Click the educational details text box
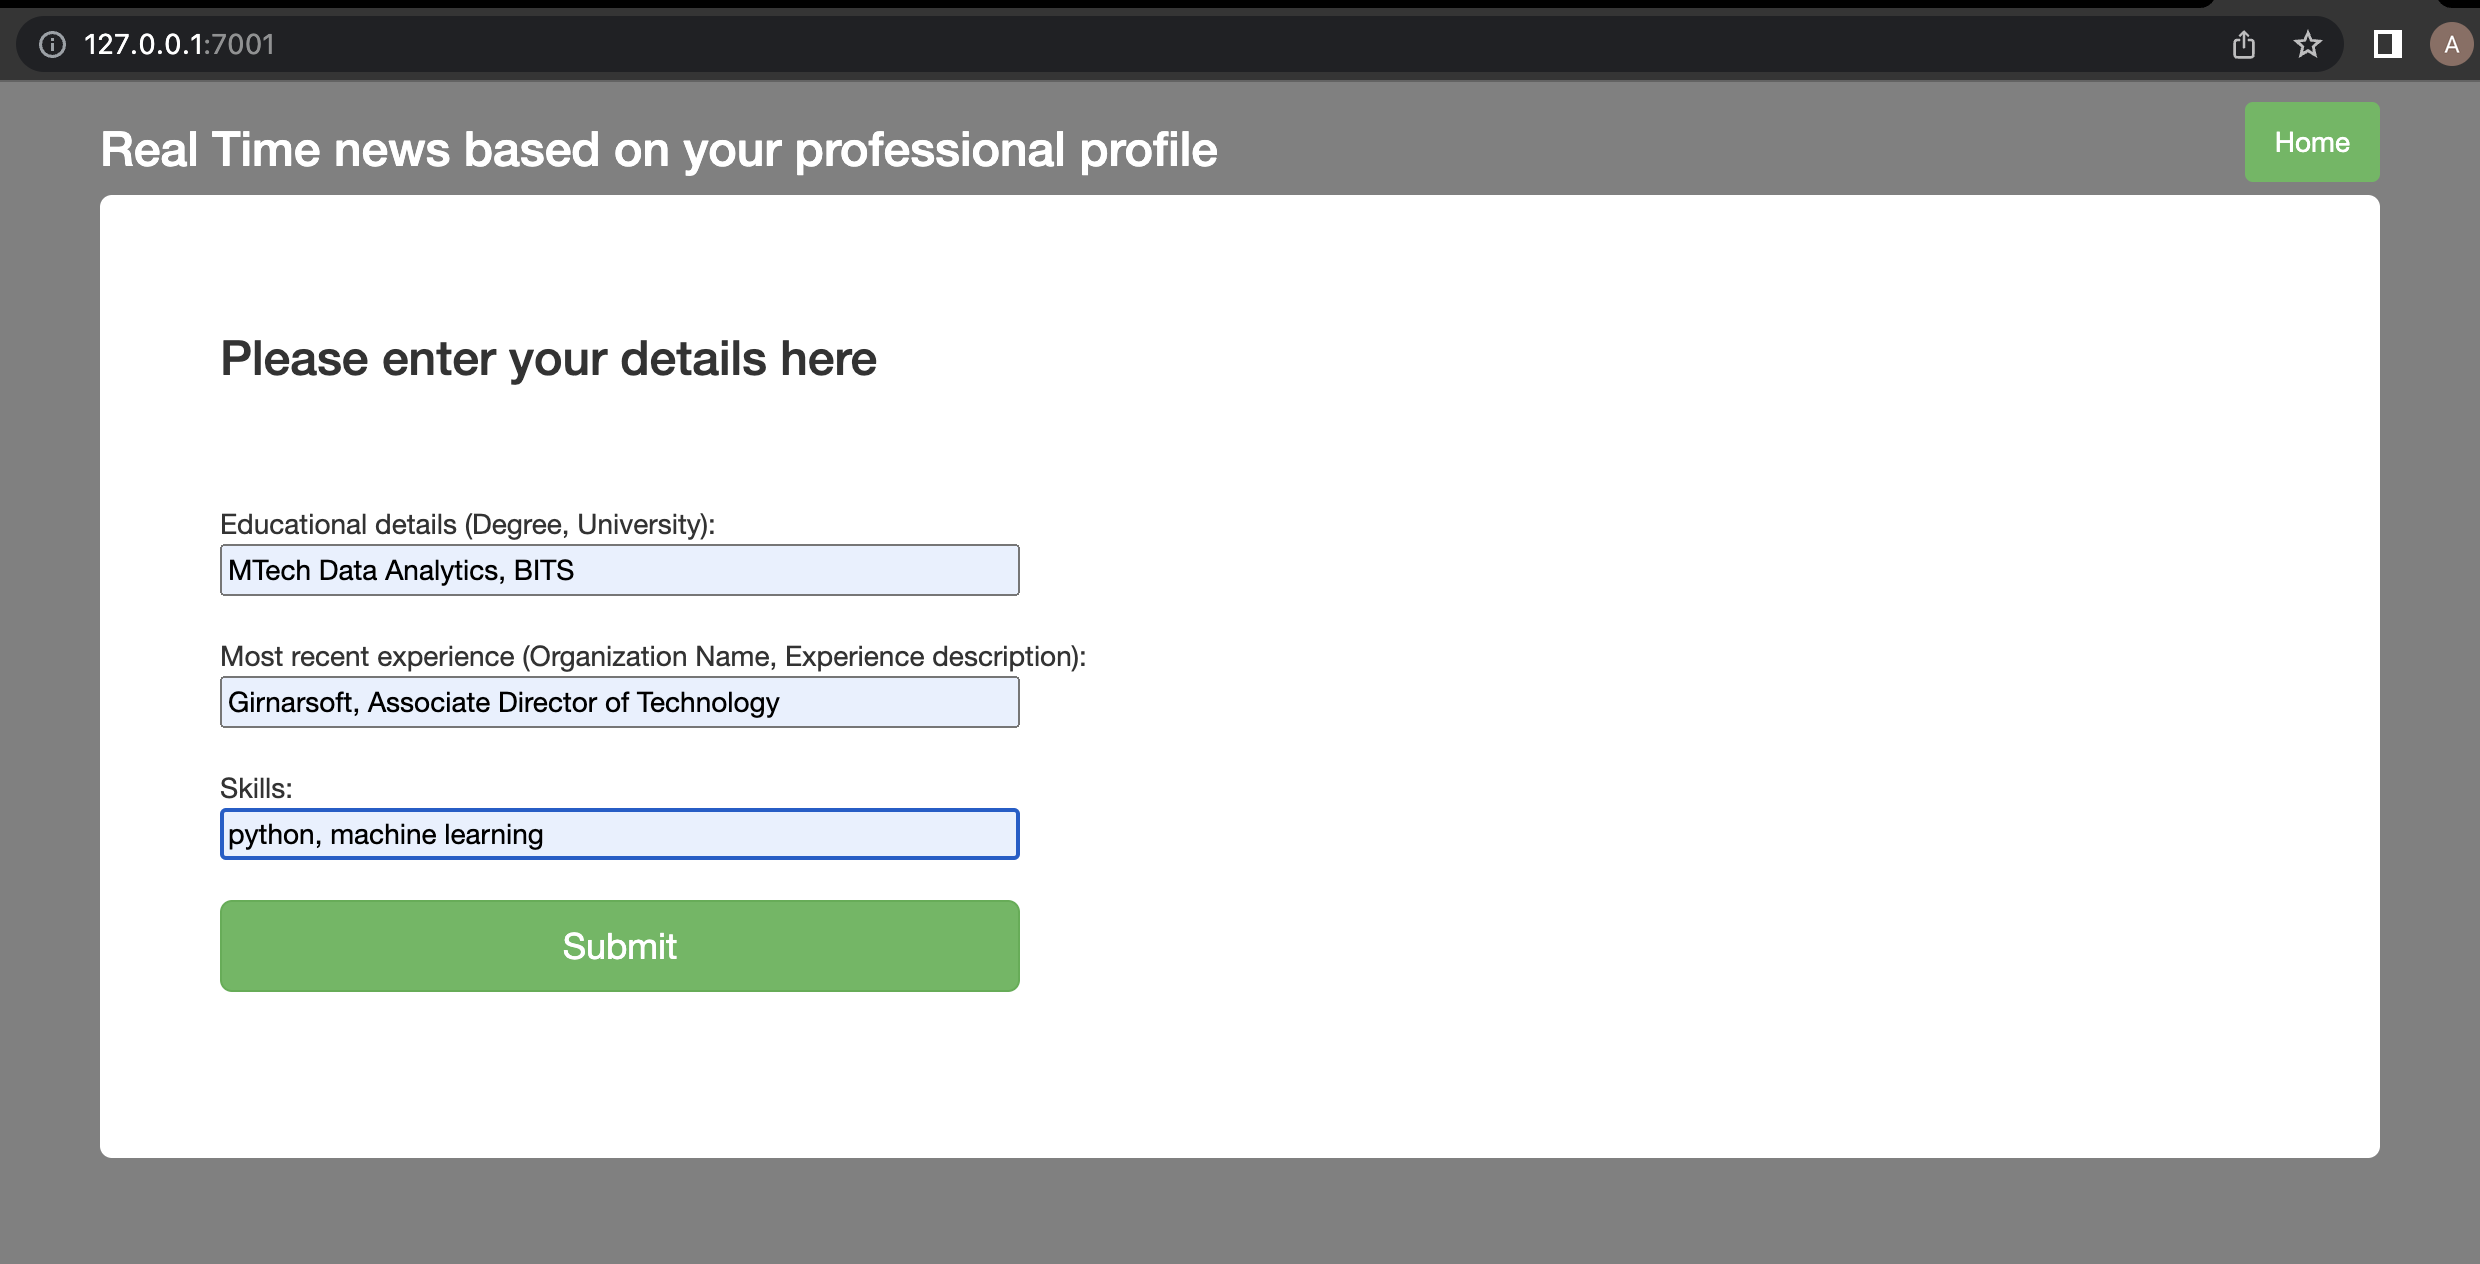This screenshot has width=2480, height=1264. point(619,569)
